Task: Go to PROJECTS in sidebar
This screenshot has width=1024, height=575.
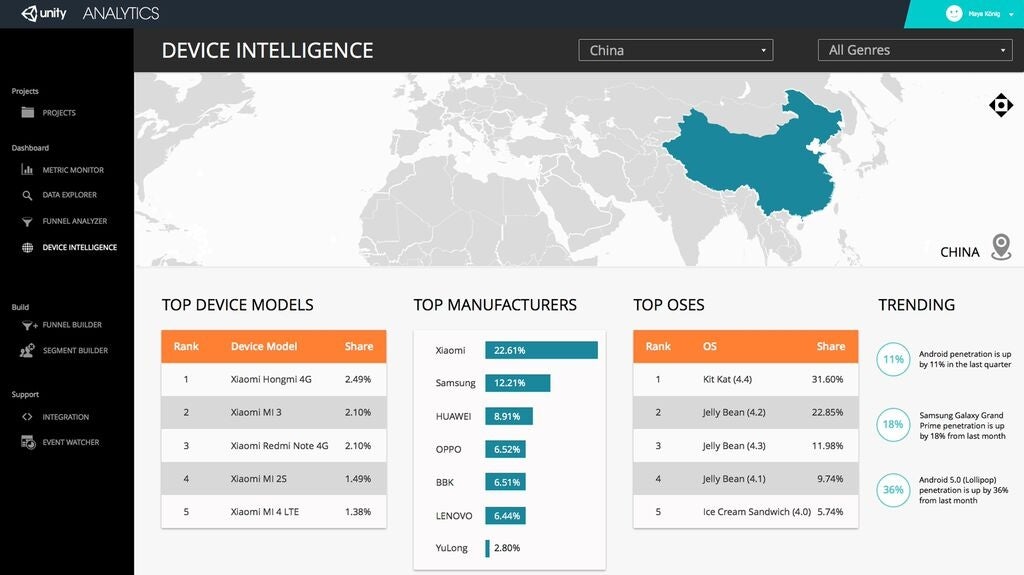Action: click(x=59, y=113)
